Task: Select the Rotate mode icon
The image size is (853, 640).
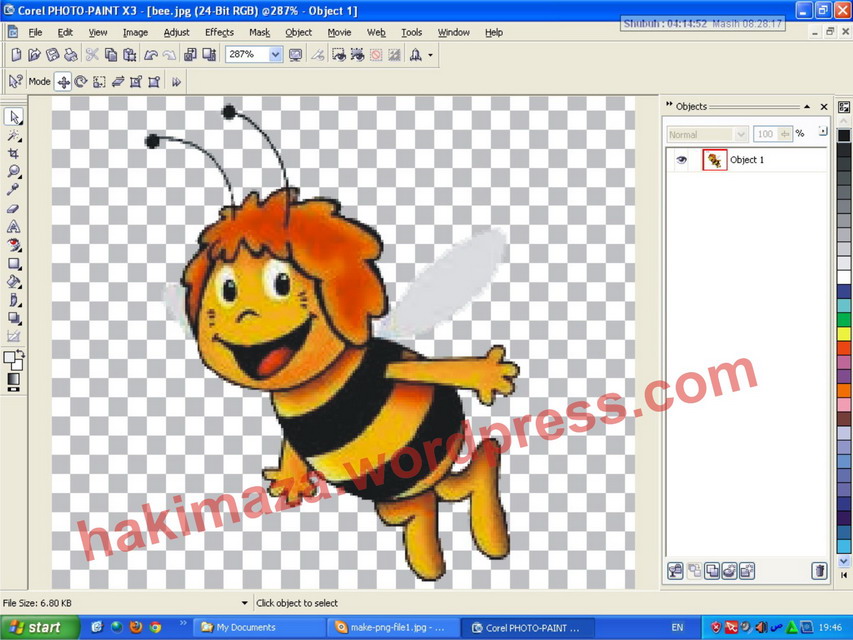Action: coord(81,82)
